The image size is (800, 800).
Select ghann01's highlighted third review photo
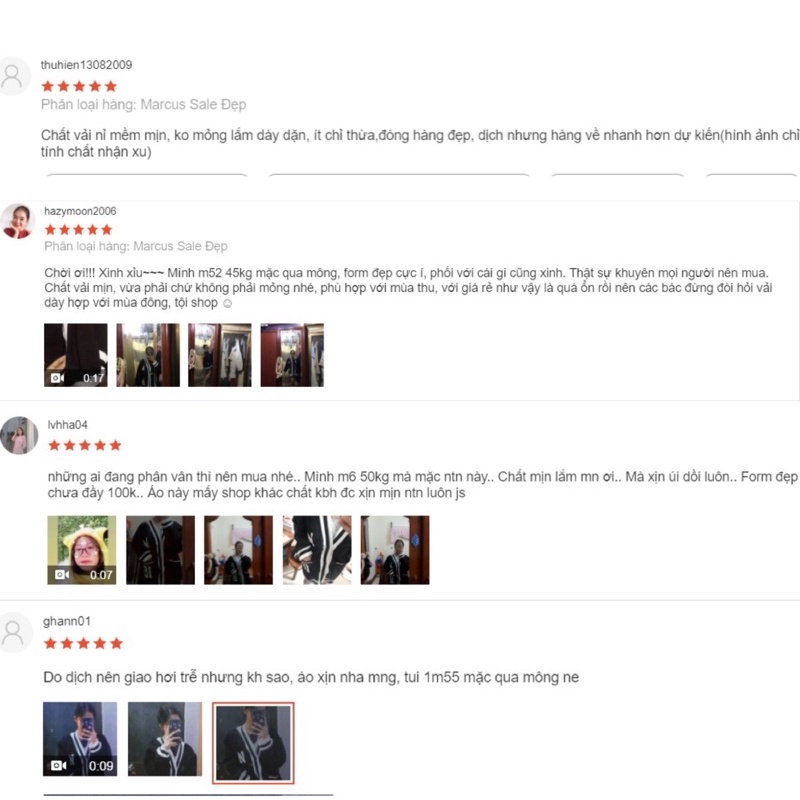click(253, 743)
